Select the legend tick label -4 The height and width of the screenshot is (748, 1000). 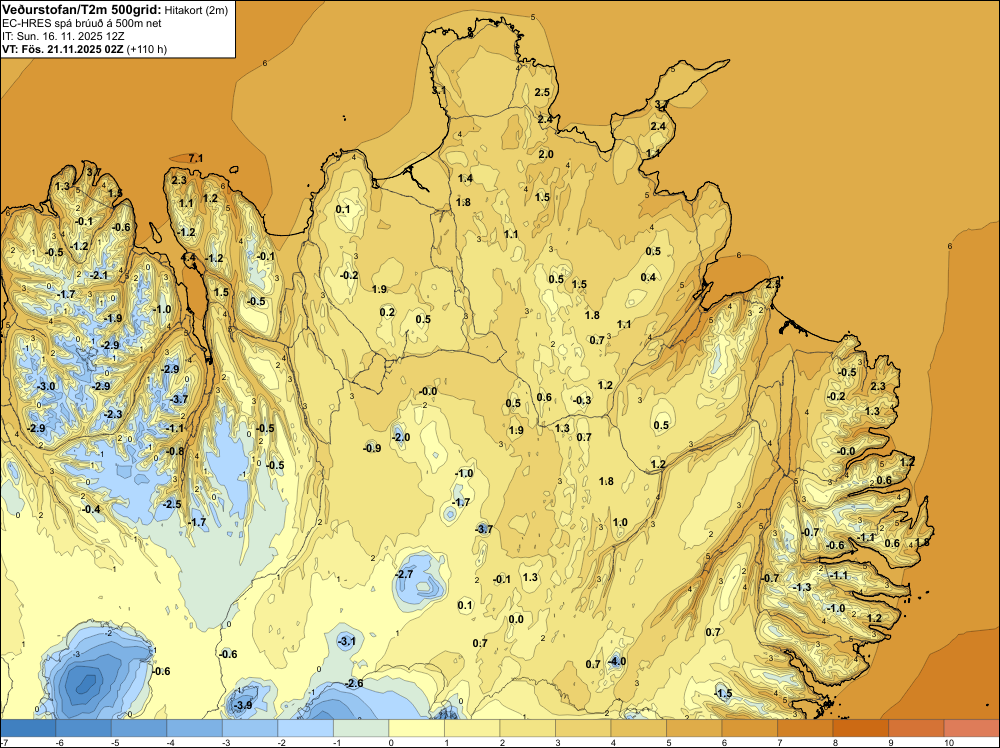click(x=170, y=742)
